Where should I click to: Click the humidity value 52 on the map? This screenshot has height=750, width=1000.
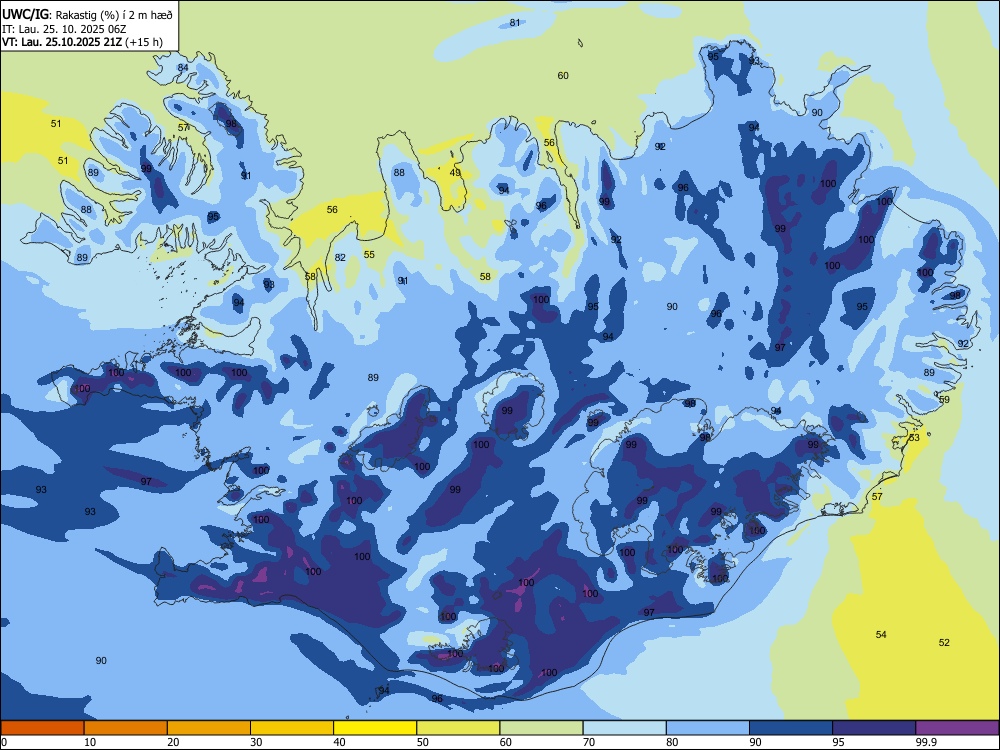click(945, 643)
